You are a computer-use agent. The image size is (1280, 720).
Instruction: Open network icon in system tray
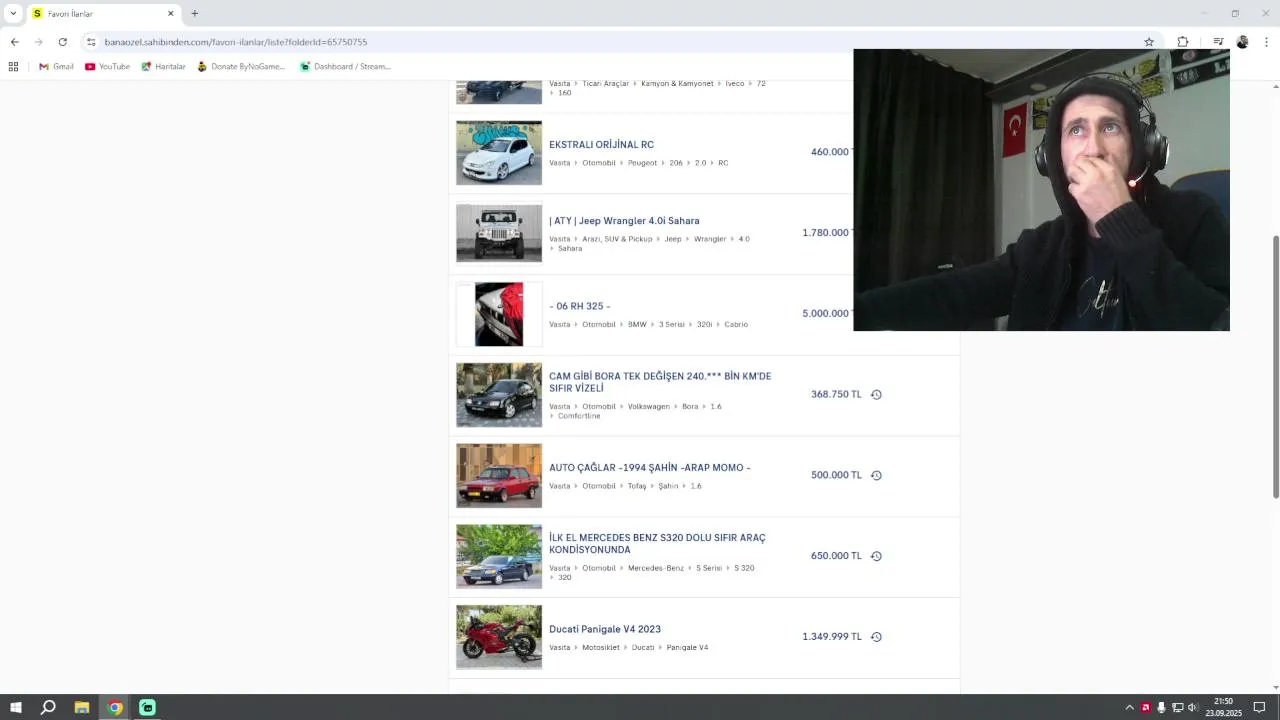click(x=1177, y=708)
